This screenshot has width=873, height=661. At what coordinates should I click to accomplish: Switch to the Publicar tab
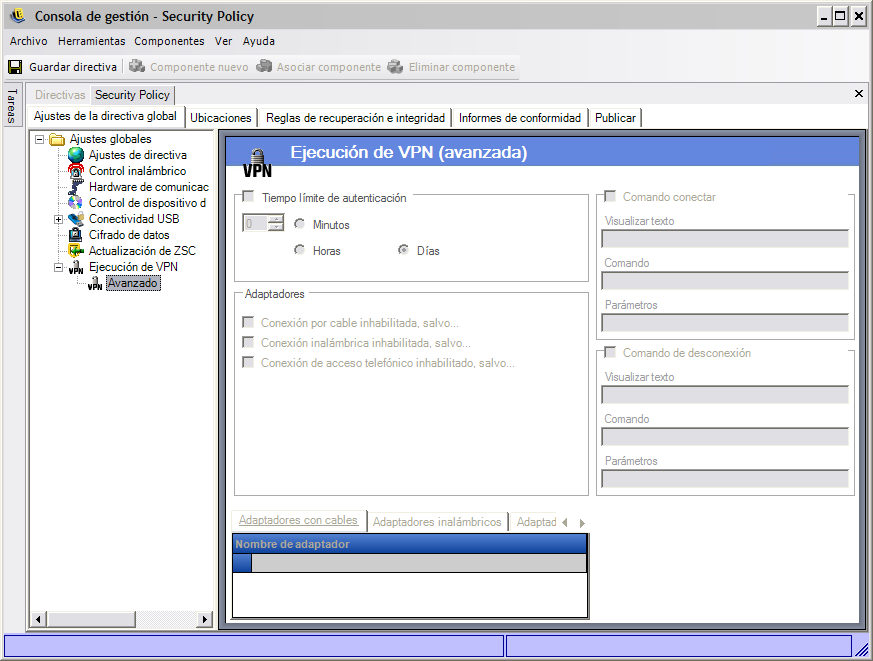point(615,118)
